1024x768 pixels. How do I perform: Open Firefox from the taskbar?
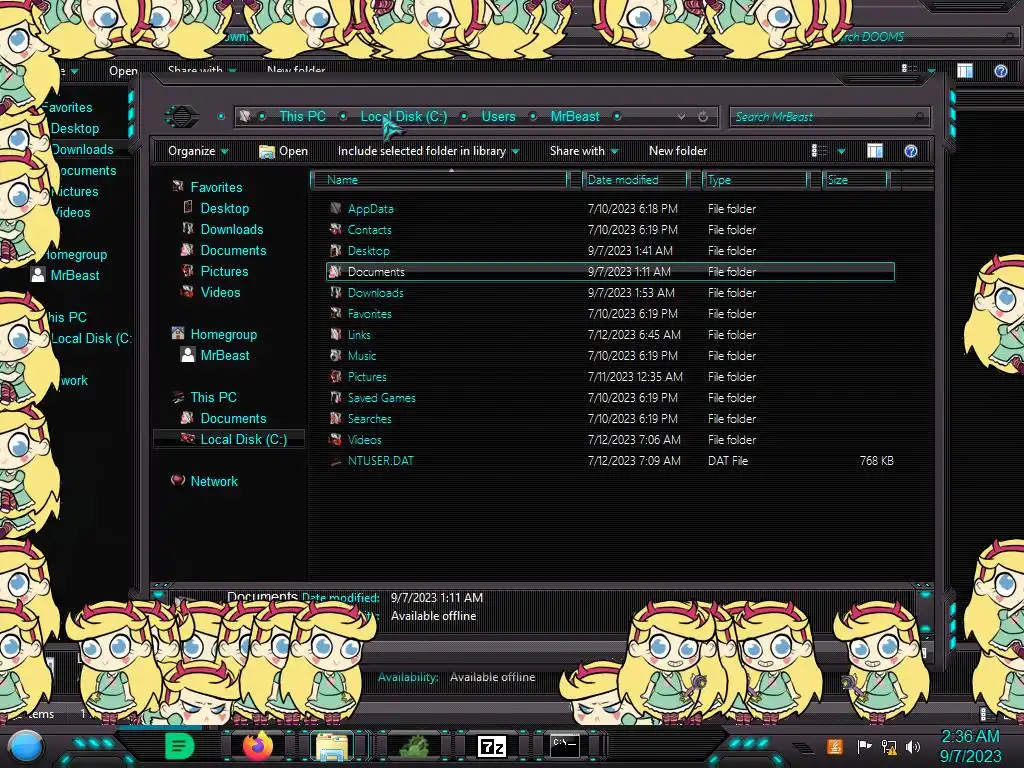(x=257, y=745)
